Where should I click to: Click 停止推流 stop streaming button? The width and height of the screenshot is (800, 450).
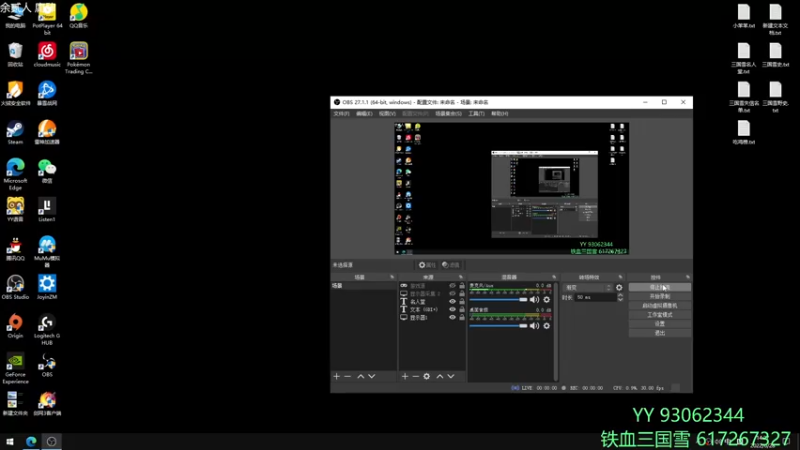[660, 287]
